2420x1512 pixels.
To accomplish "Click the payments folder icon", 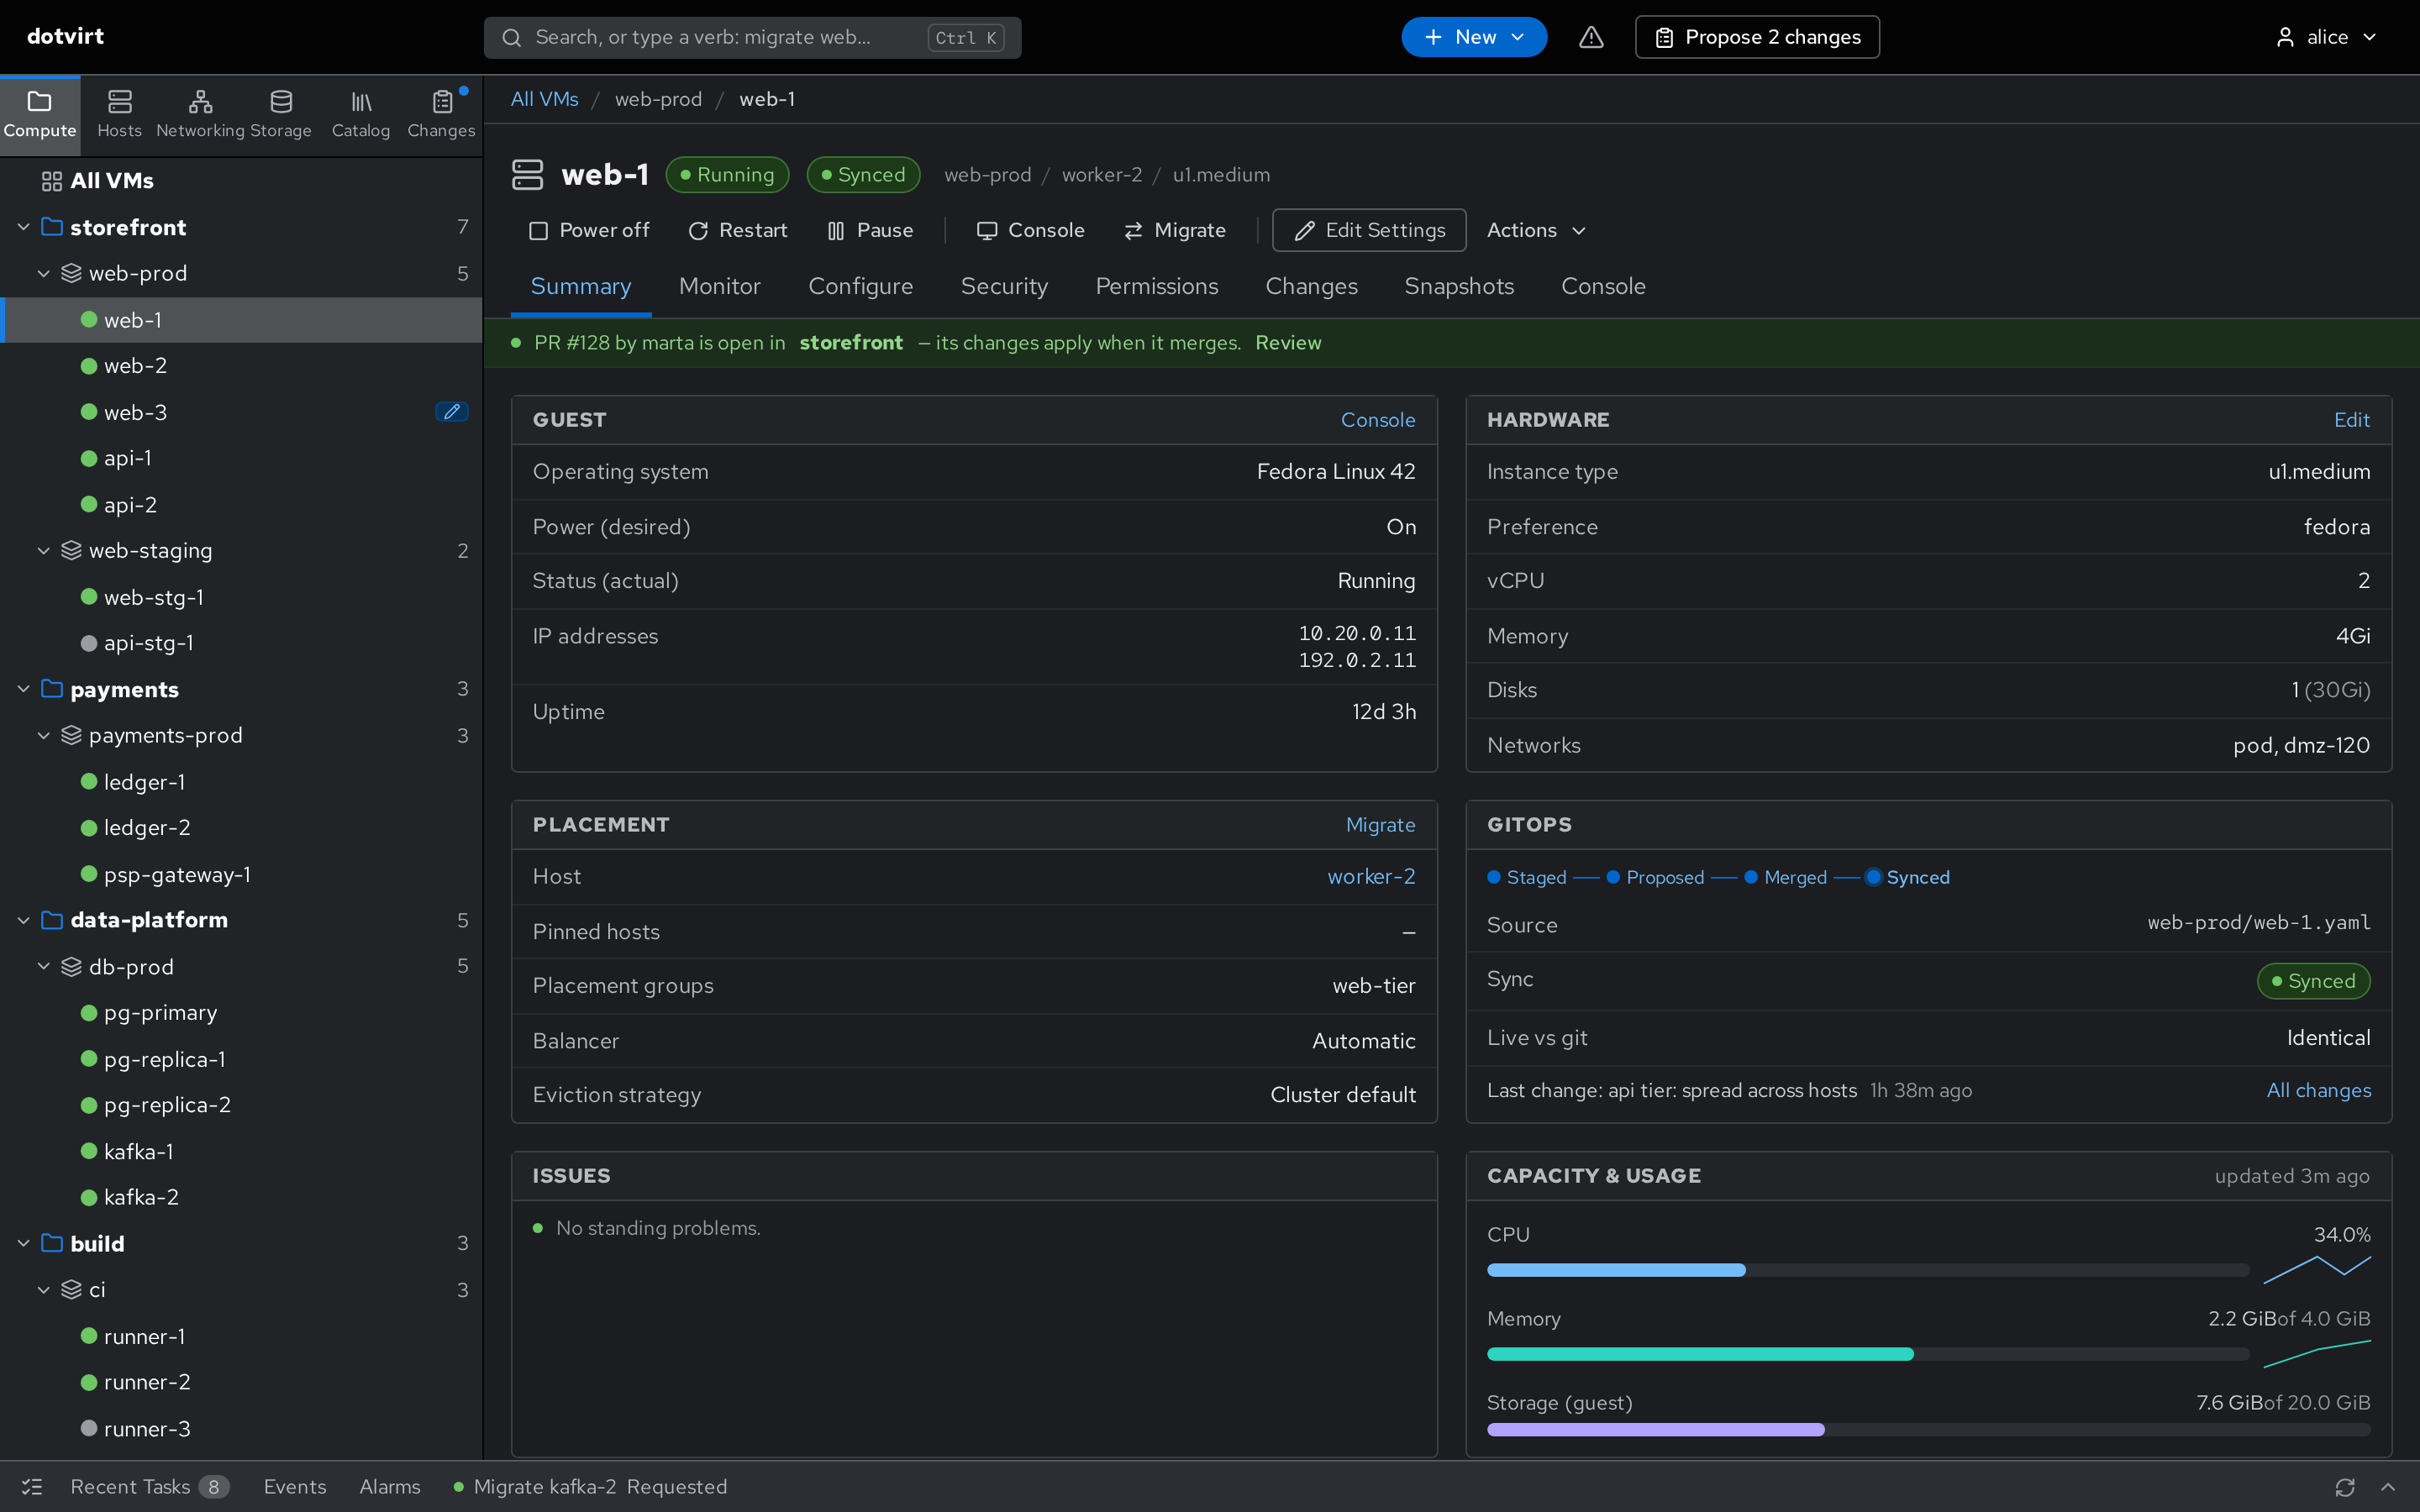I will pyautogui.click(x=52, y=689).
